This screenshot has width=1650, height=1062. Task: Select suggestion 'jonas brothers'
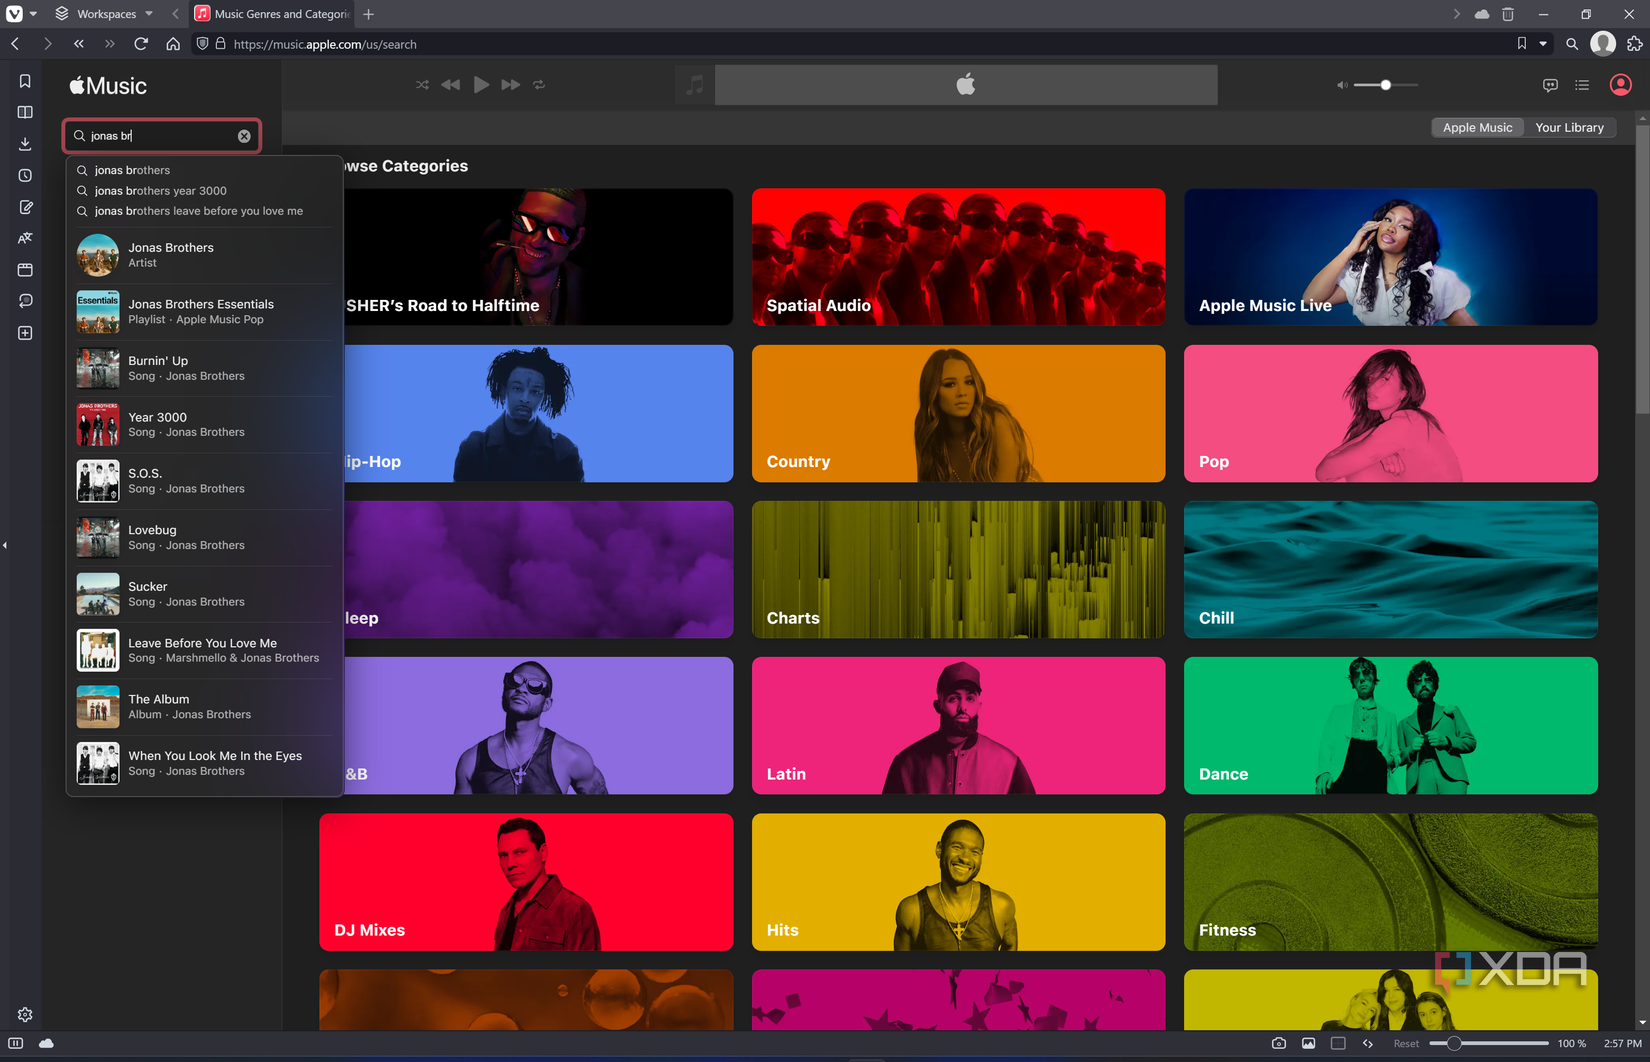point(204,170)
